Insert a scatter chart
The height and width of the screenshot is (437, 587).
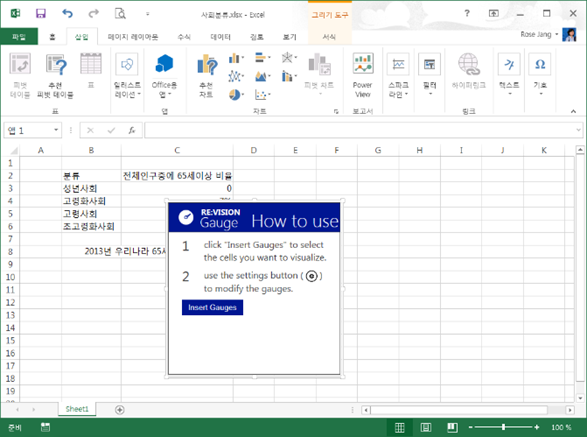click(x=262, y=94)
